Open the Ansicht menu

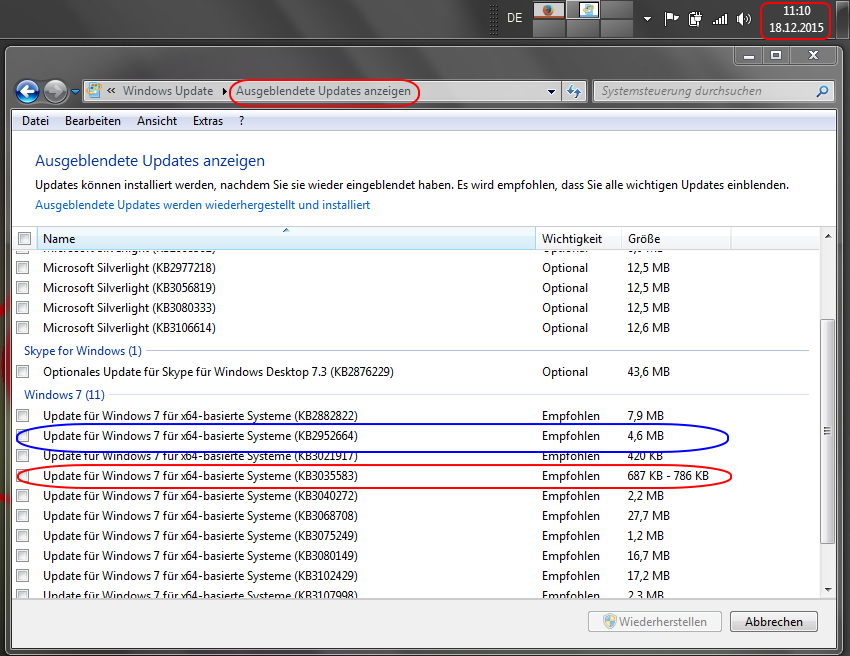tap(157, 121)
